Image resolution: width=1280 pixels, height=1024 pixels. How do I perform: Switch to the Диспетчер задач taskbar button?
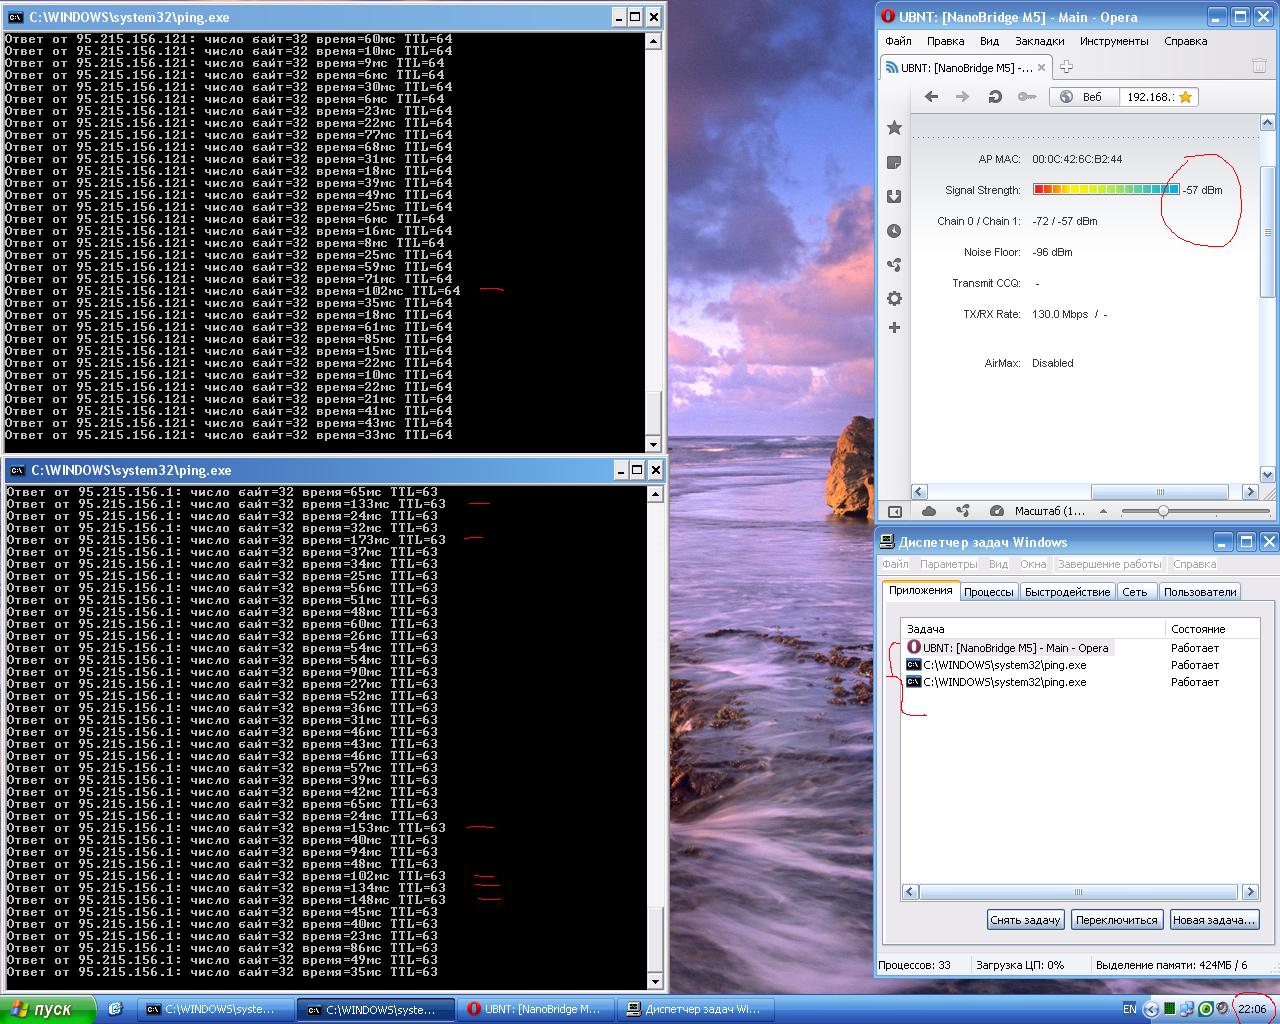698,1009
